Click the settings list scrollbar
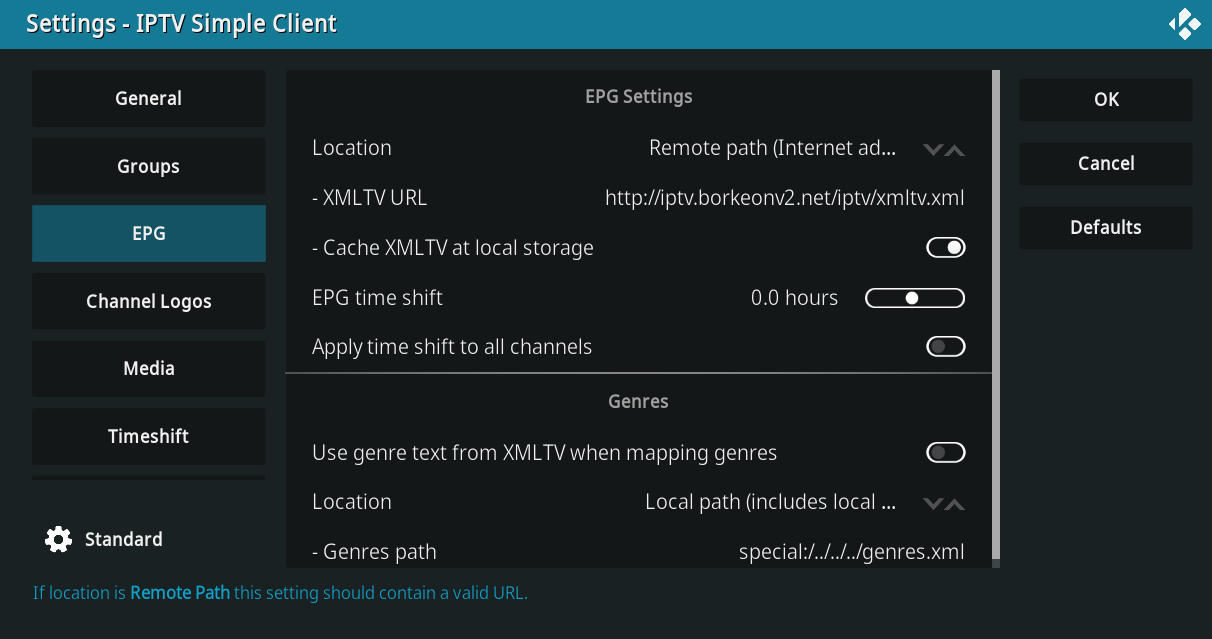 pos(996,315)
